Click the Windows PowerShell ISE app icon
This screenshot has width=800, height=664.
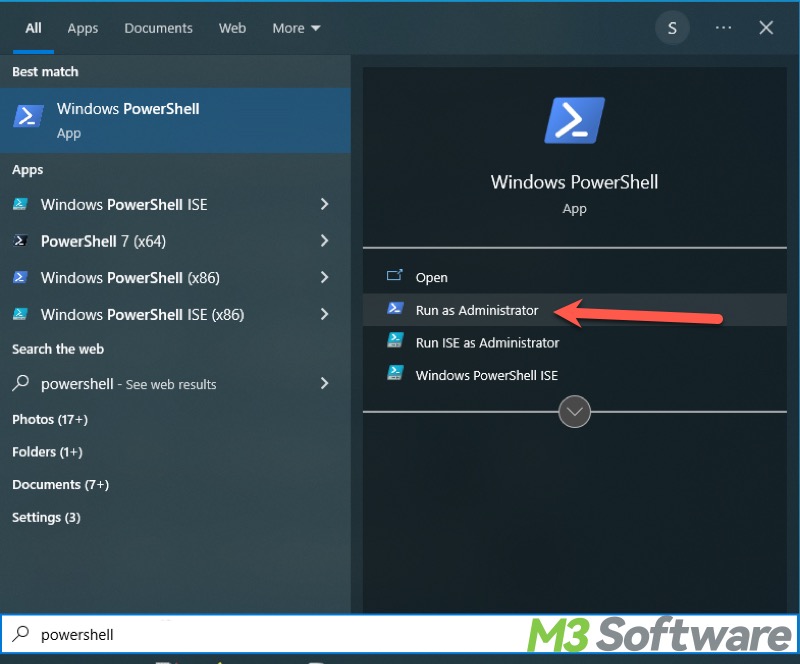click(20, 204)
